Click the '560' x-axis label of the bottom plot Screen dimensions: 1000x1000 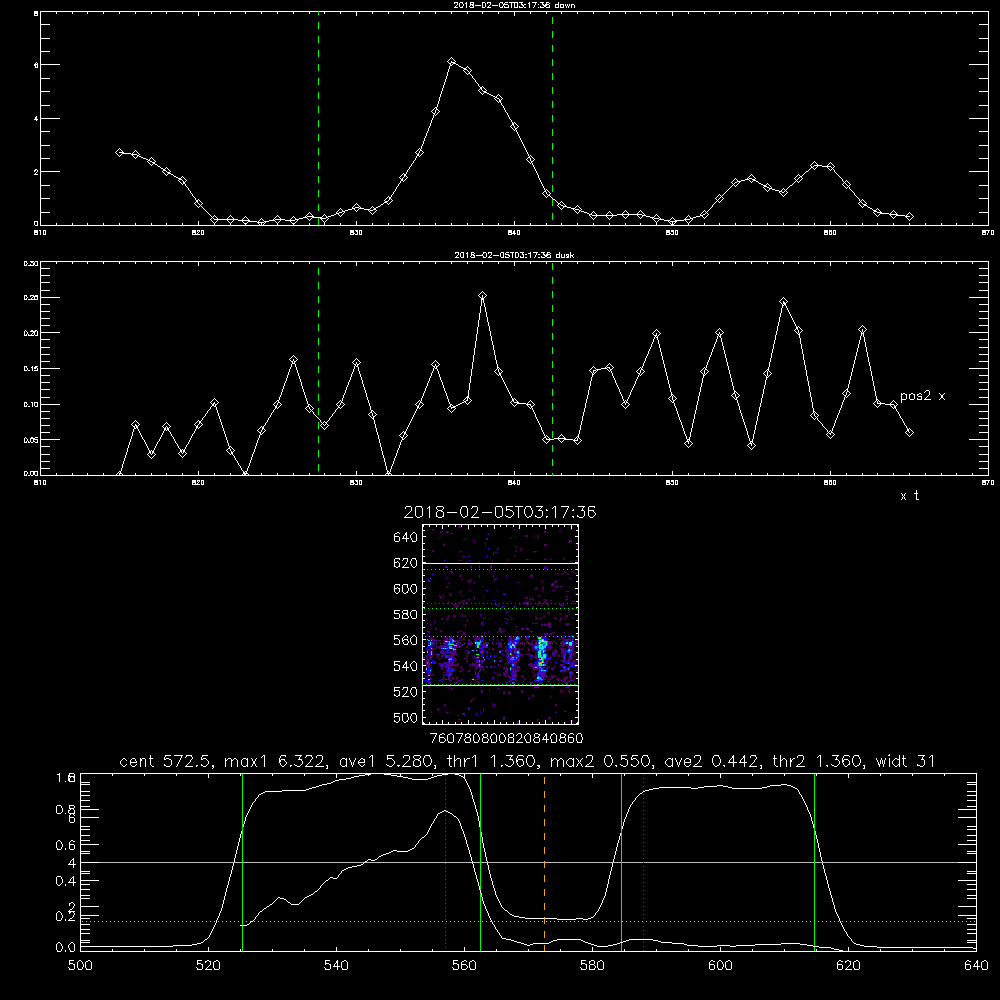(x=464, y=965)
